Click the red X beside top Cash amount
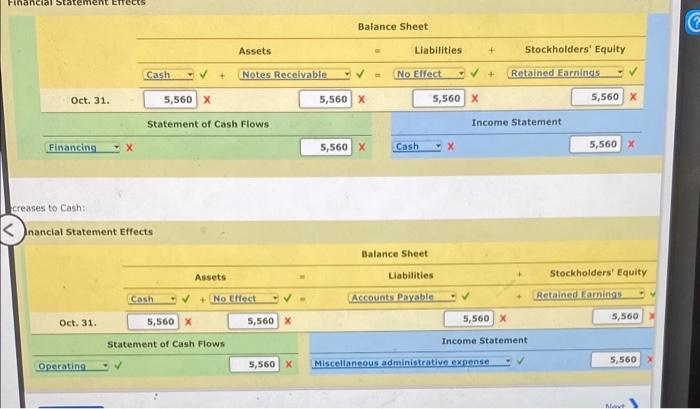 (x=207, y=100)
